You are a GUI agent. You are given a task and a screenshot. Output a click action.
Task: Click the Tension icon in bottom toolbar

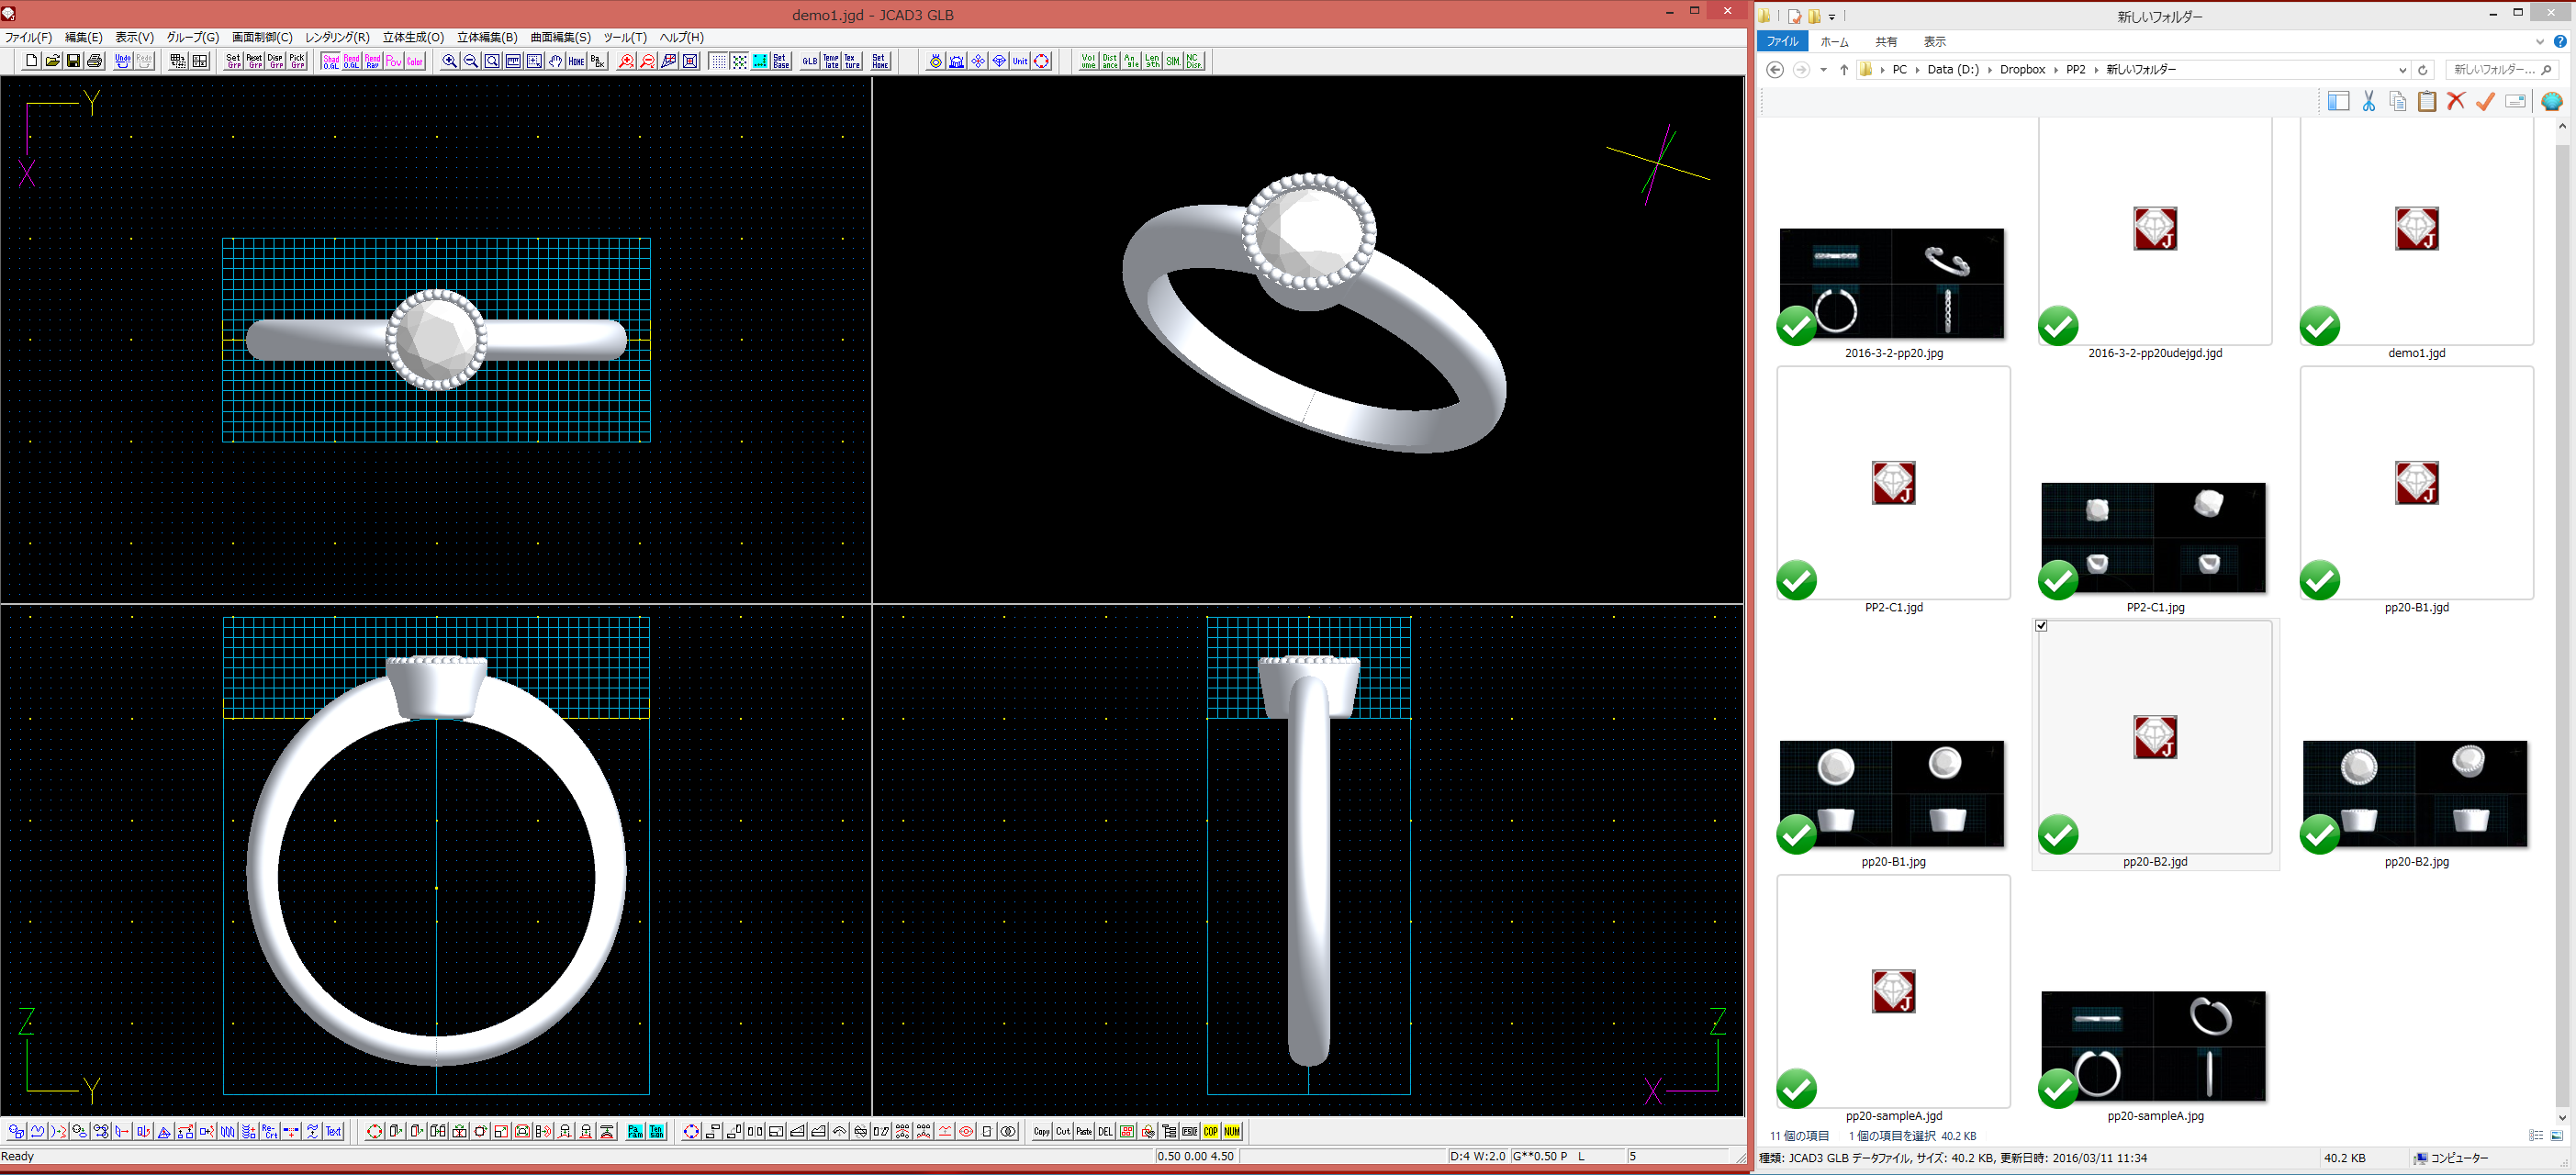click(x=656, y=1131)
